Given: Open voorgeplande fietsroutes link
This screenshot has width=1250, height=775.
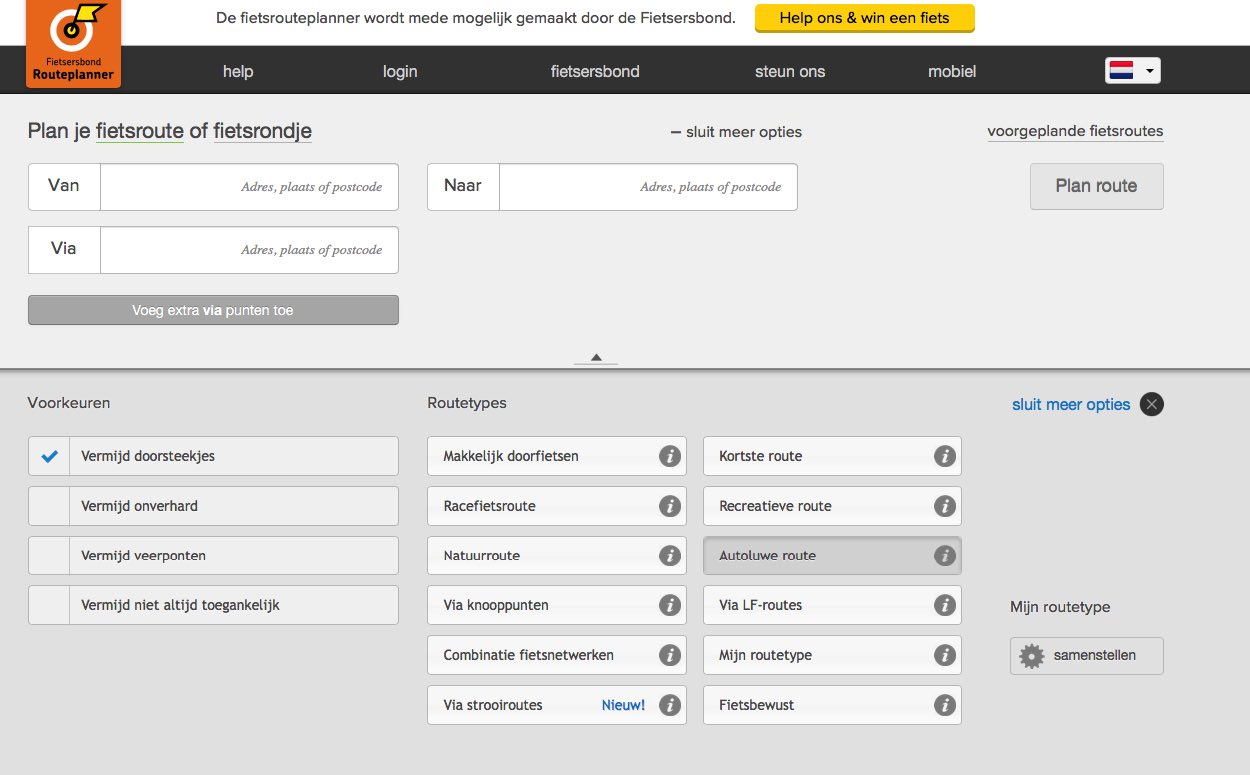Looking at the screenshot, I should tap(1075, 131).
